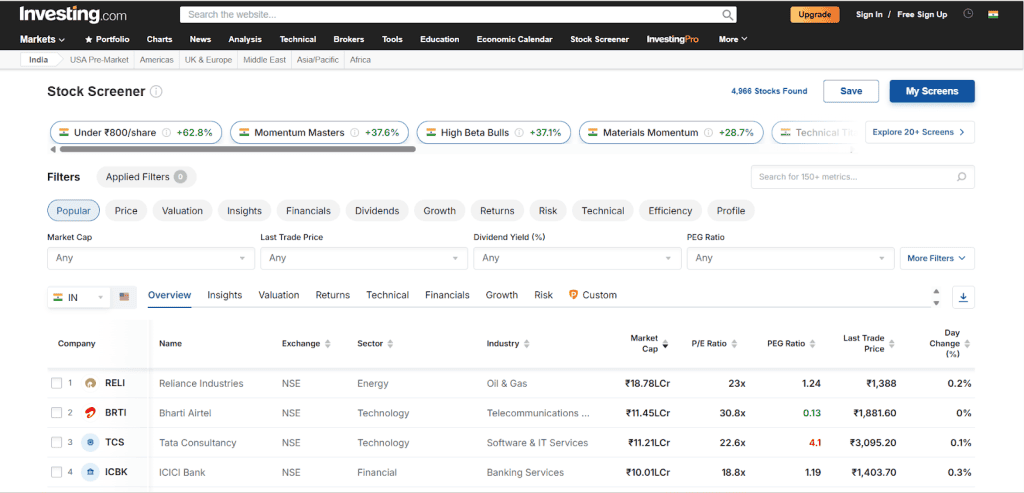Click the Reliance Industries company logo
This screenshot has width=1024, height=493.
point(90,383)
